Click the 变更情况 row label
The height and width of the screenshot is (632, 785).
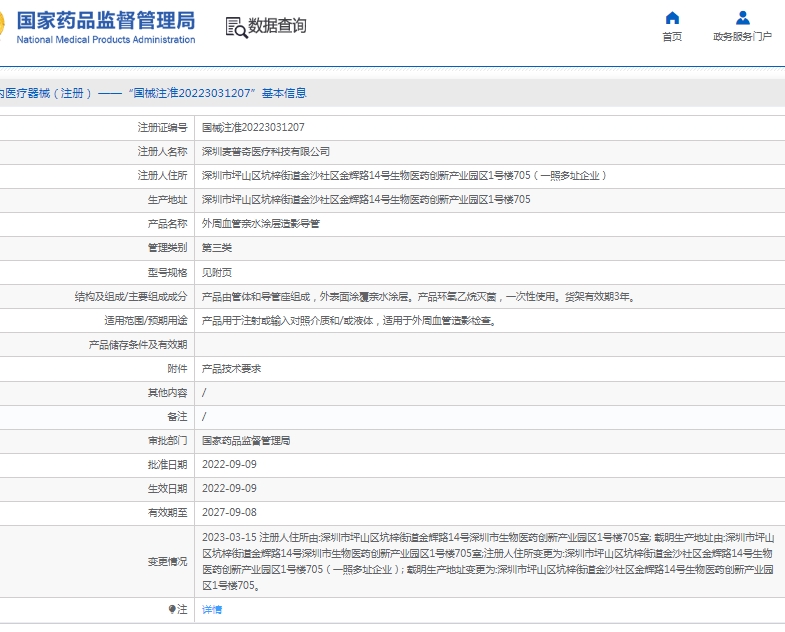(167, 562)
